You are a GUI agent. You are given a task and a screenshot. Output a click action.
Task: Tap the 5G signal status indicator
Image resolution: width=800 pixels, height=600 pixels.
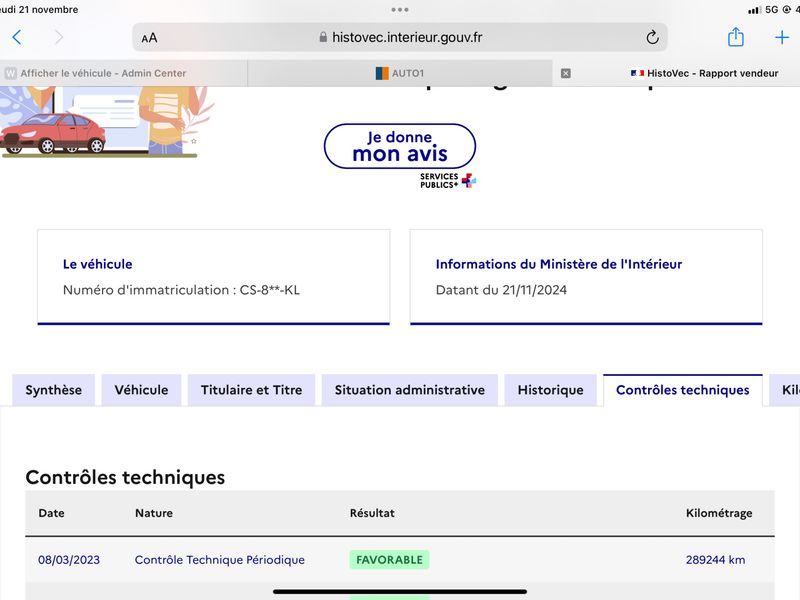coord(771,10)
